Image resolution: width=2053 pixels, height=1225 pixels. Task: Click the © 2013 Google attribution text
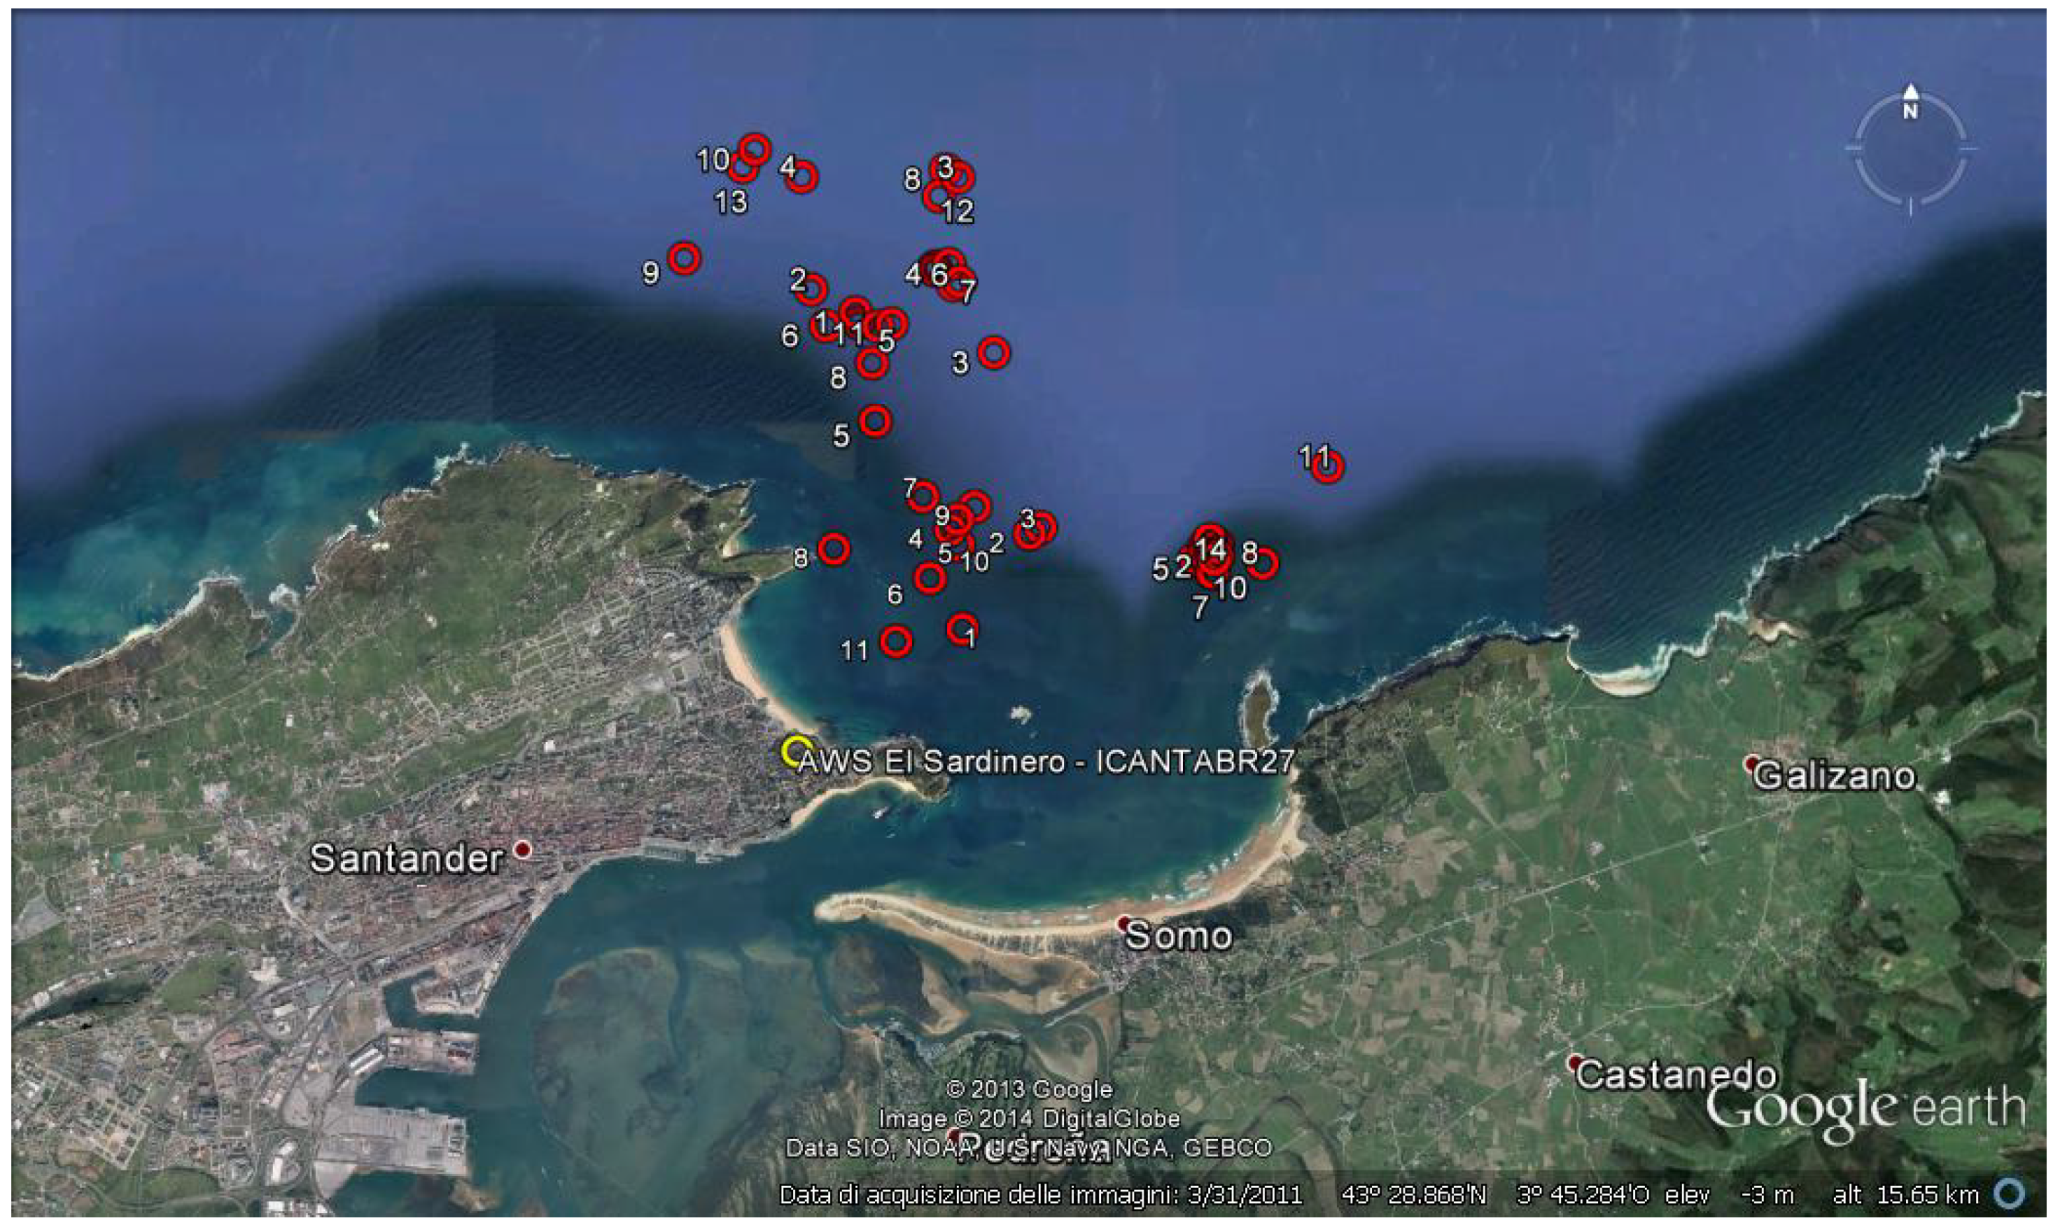click(1029, 1089)
